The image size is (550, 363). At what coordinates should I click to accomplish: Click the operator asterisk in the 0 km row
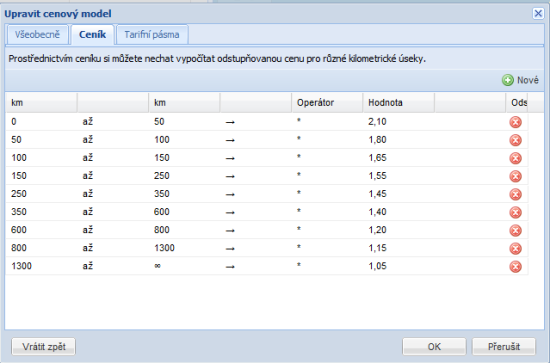point(299,121)
